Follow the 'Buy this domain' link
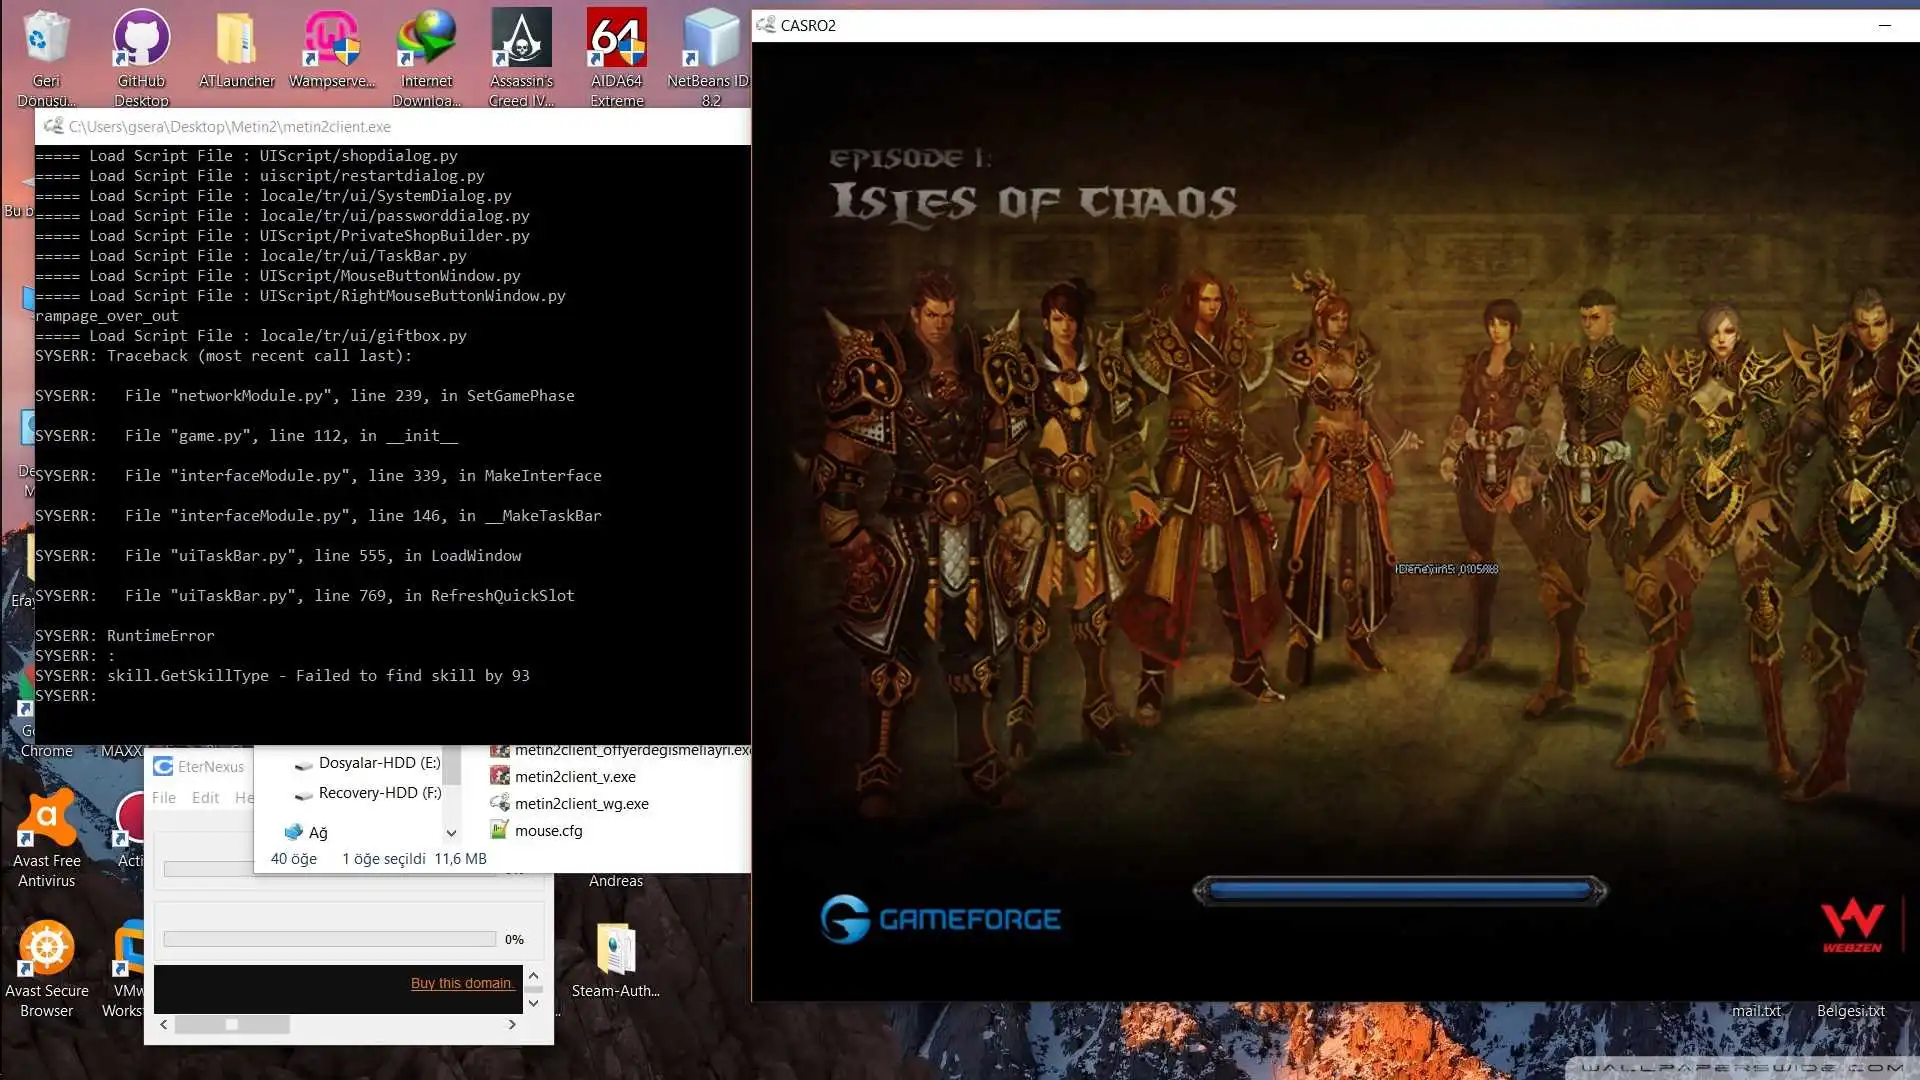Viewport: 1920px width, 1080px height. [461, 983]
